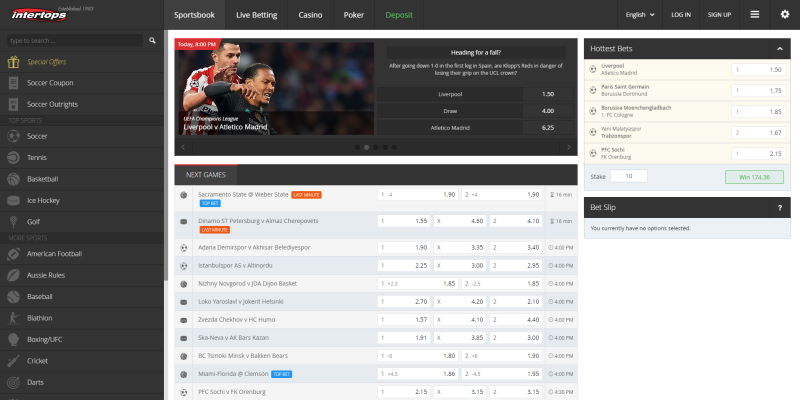Select the first carousel dot
The height and width of the screenshot is (400, 800).
click(357, 147)
